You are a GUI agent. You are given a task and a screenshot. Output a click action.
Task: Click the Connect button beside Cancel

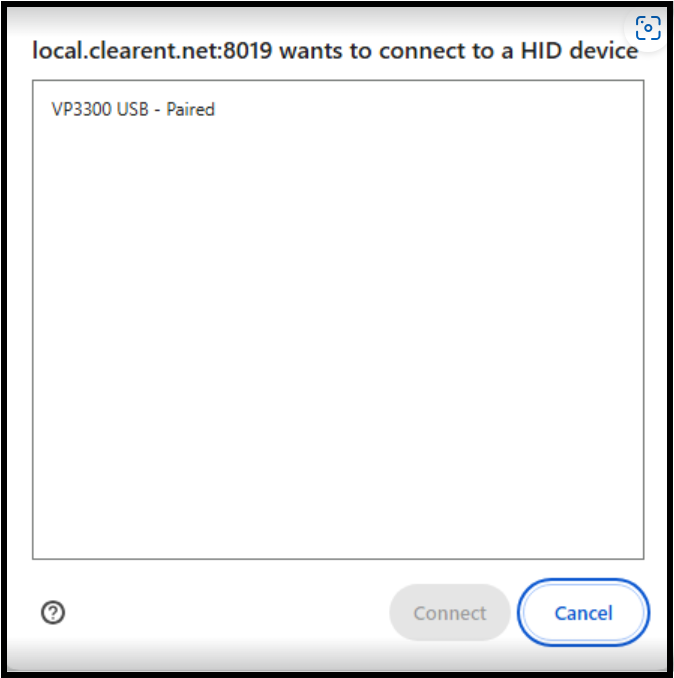coord(450,612)
